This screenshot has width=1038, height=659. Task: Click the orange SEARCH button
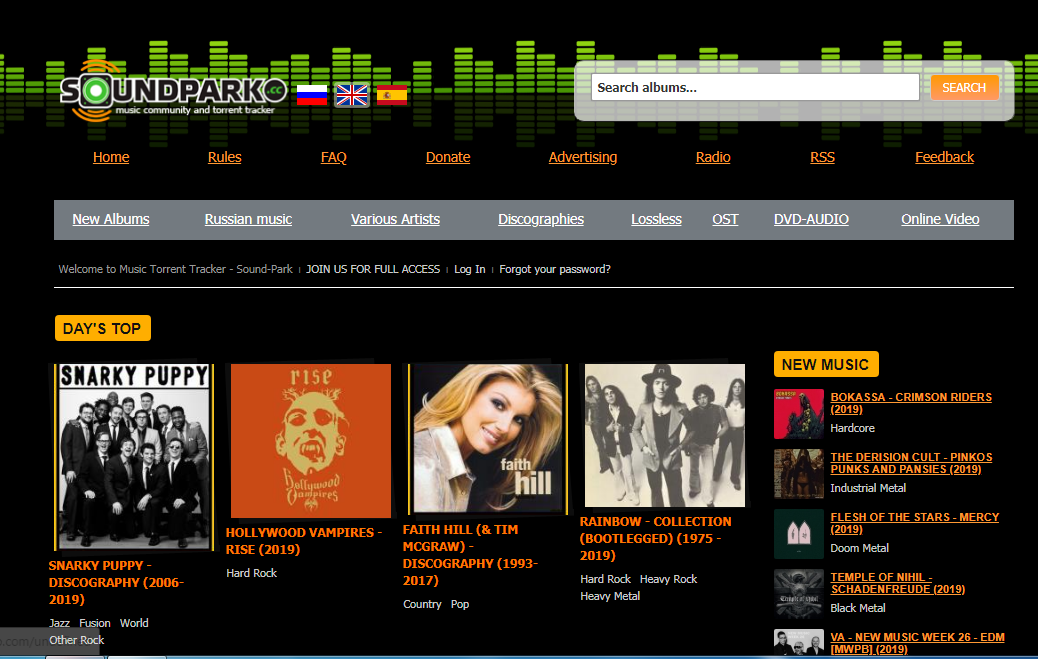(964, 87)
